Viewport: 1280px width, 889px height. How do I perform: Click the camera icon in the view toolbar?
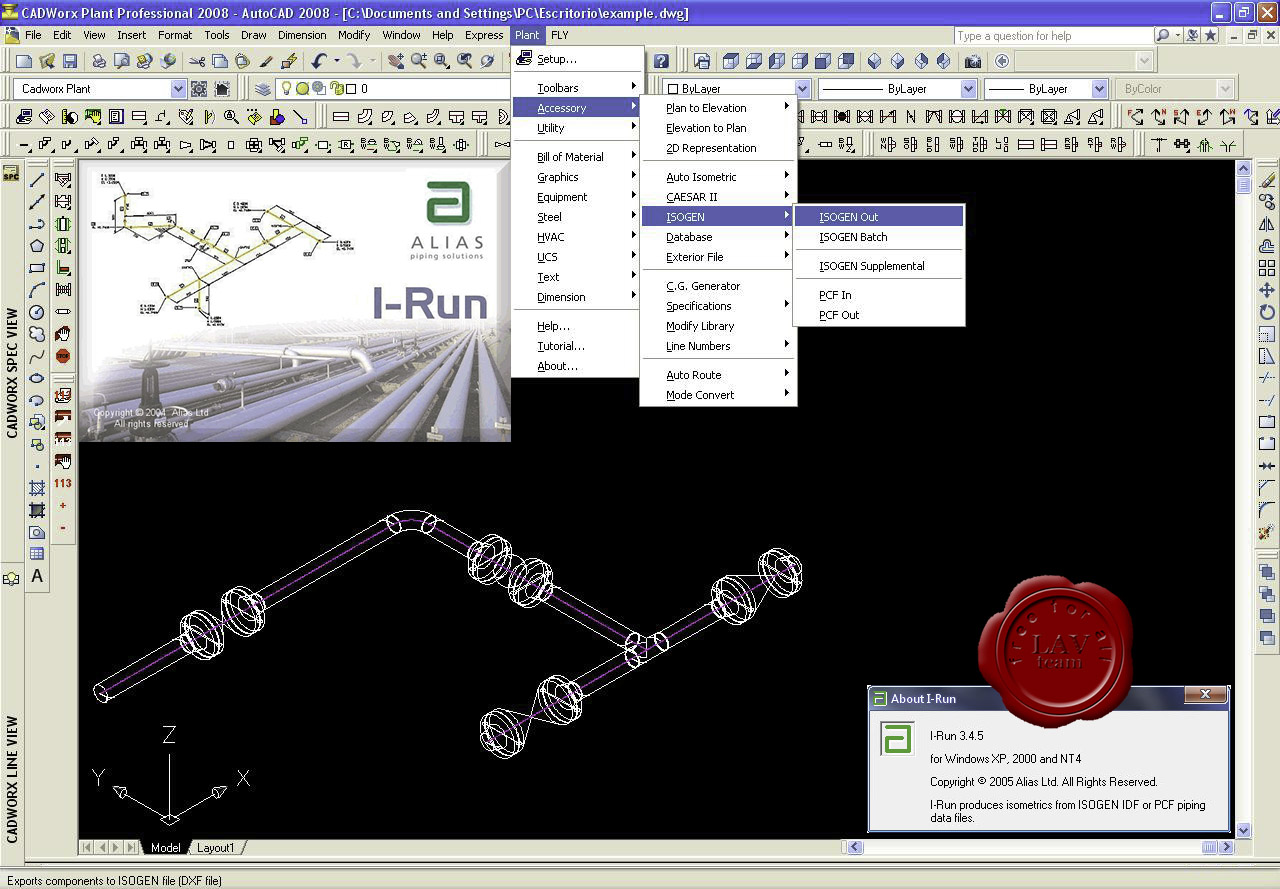(x=973, y=61)
